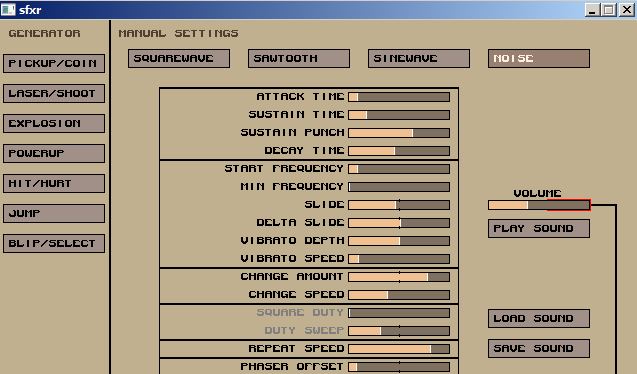This screenshot has width=637, height=374.
Task: Select the Noise waveform
Action: (x=539, y=58)
